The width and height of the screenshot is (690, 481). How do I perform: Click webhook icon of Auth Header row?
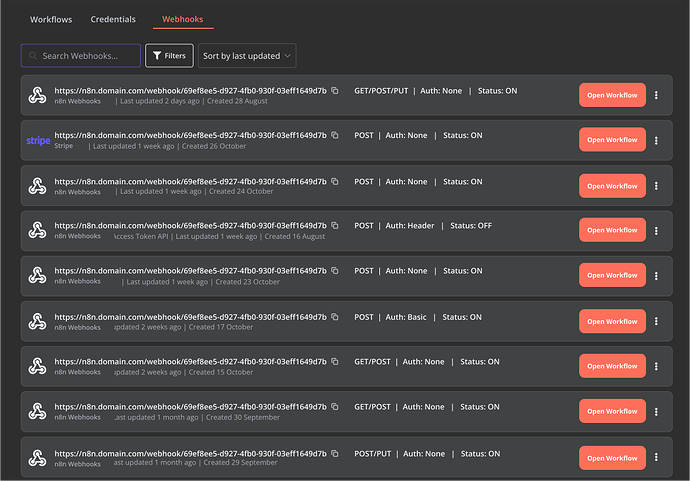(x=37, y=230)
